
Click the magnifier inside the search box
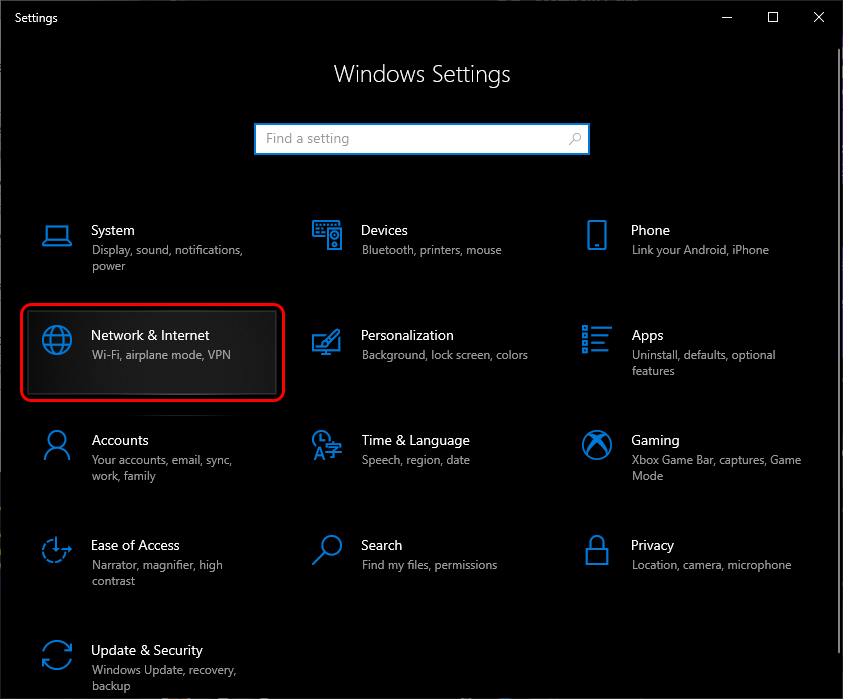(574, 139)
